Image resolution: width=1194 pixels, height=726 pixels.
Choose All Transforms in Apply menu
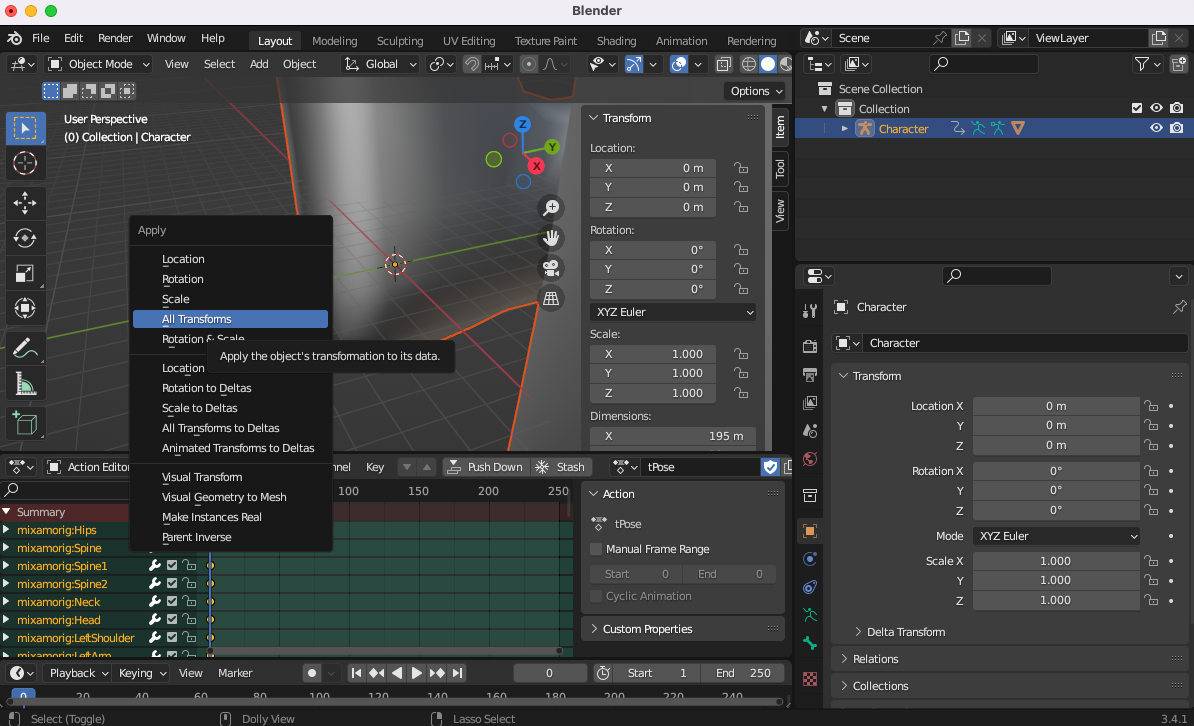pyautogui.click(x=230, y=318)
